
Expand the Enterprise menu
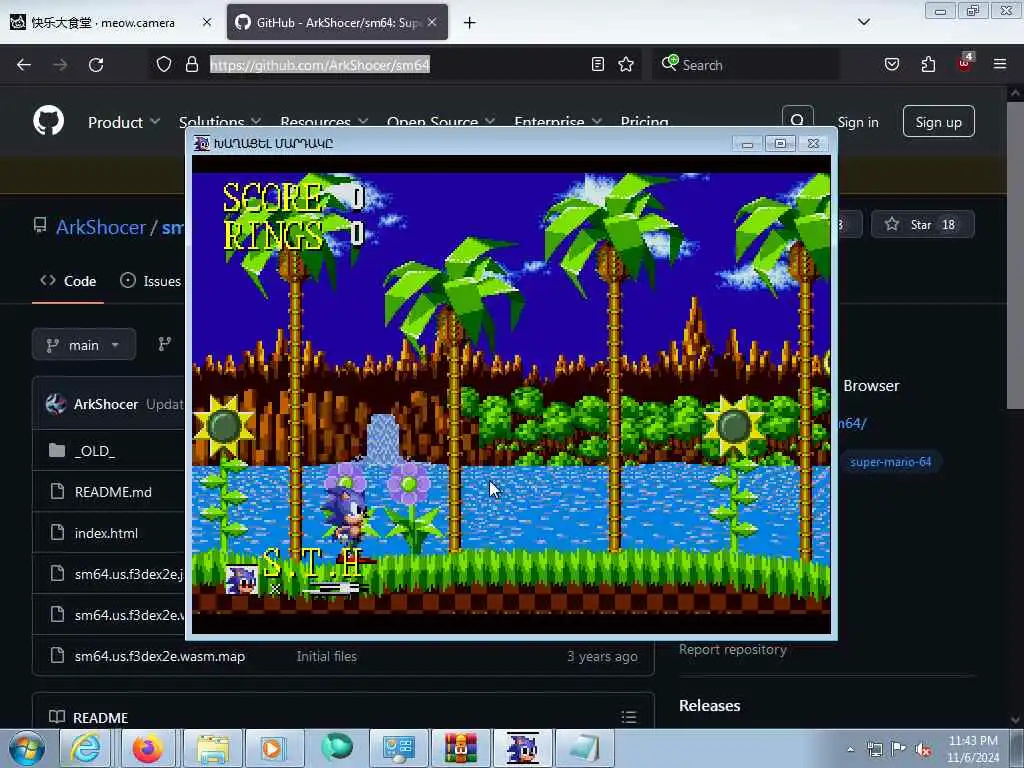point(558,122)
